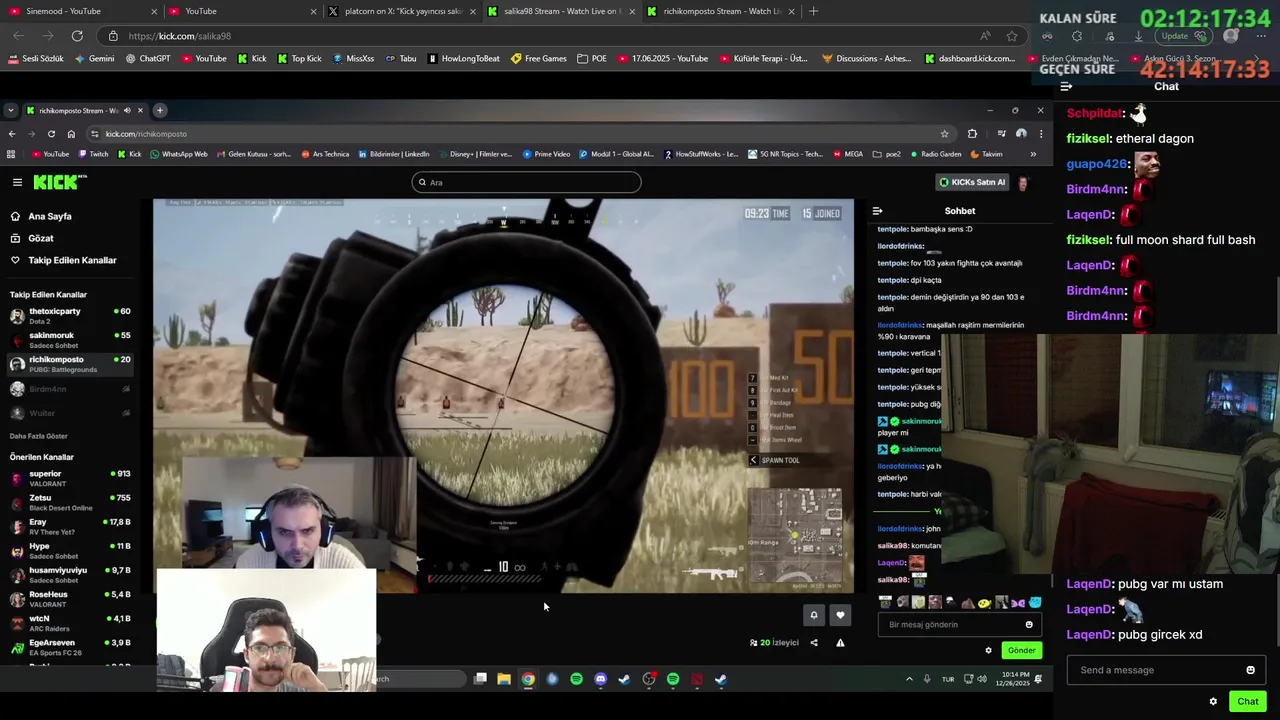
Task: Click the green KICK logo
Action: click(60, 182)
